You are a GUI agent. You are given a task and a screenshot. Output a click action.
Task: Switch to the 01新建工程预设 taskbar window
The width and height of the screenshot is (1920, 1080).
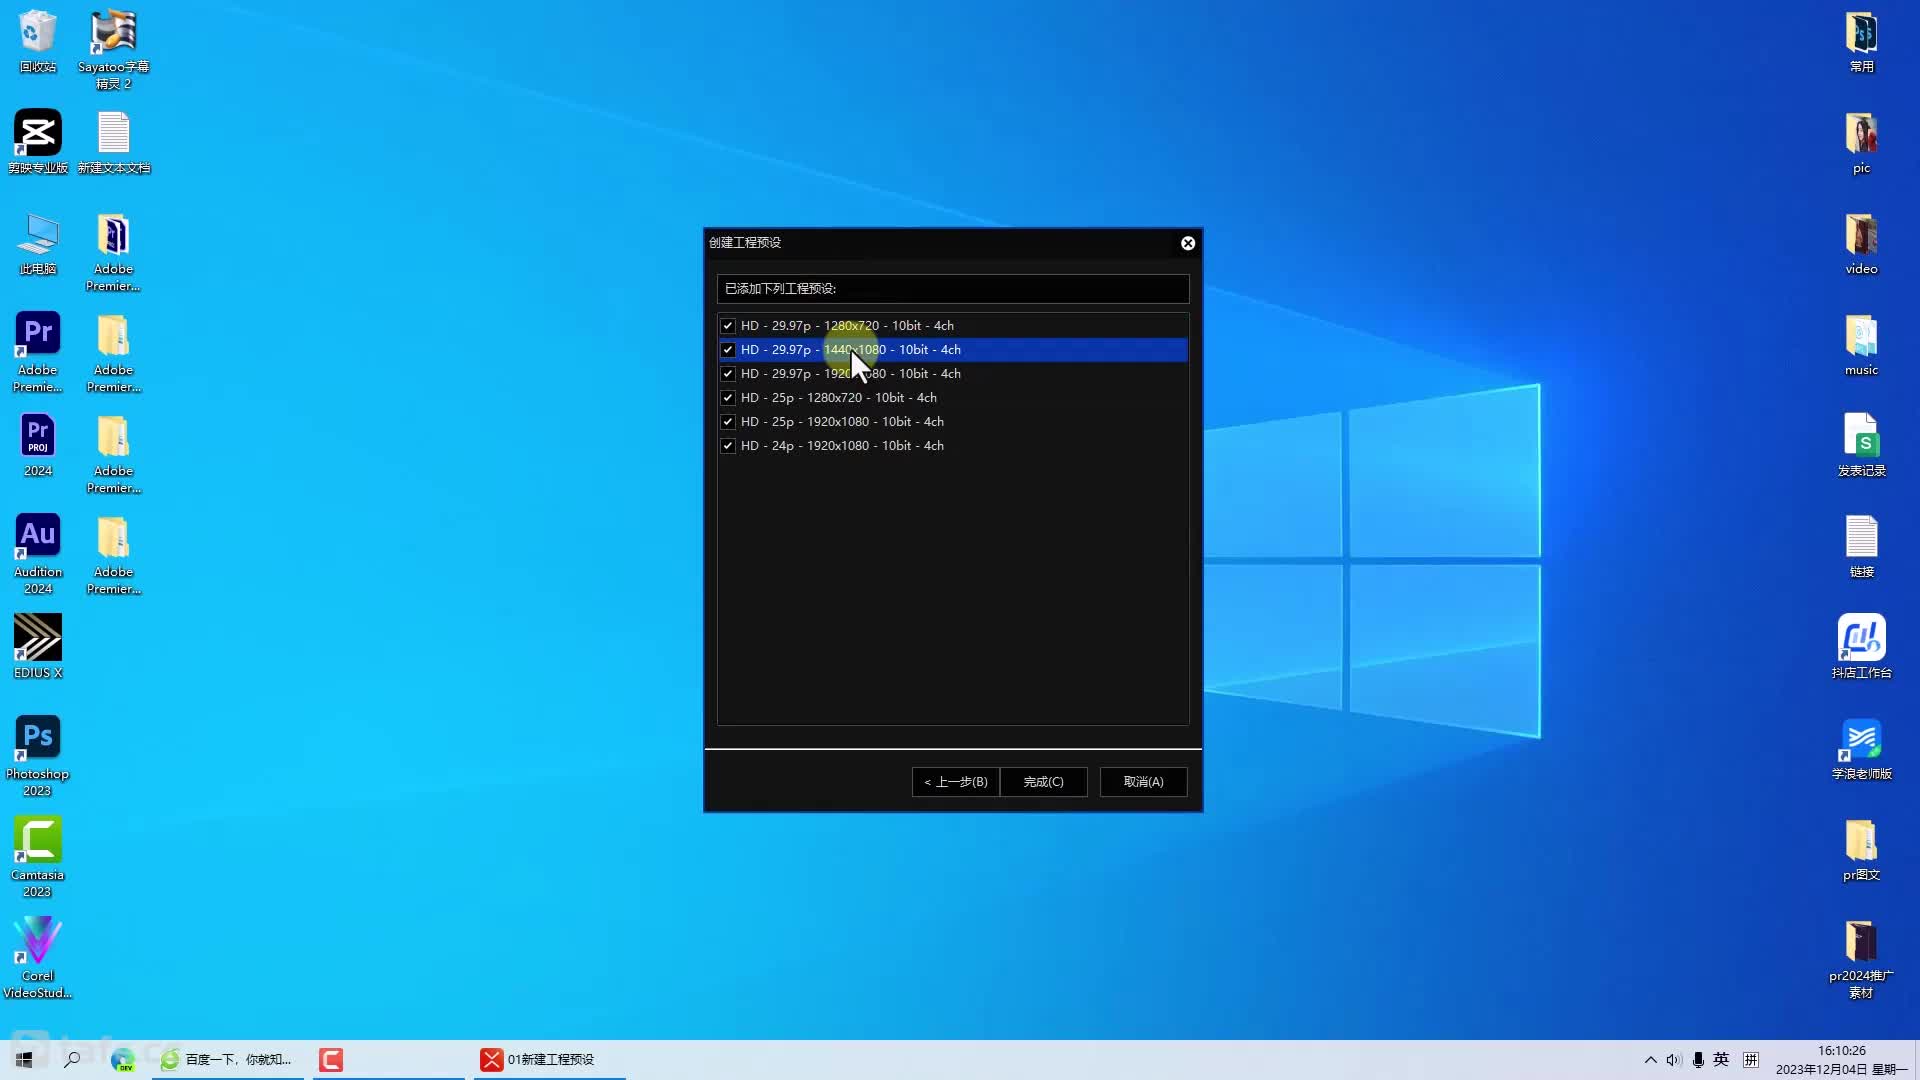(x=549, y=1059)
